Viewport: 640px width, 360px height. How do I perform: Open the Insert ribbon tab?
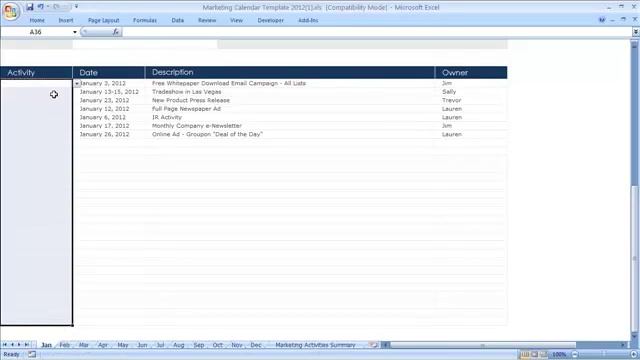[66, 20]
